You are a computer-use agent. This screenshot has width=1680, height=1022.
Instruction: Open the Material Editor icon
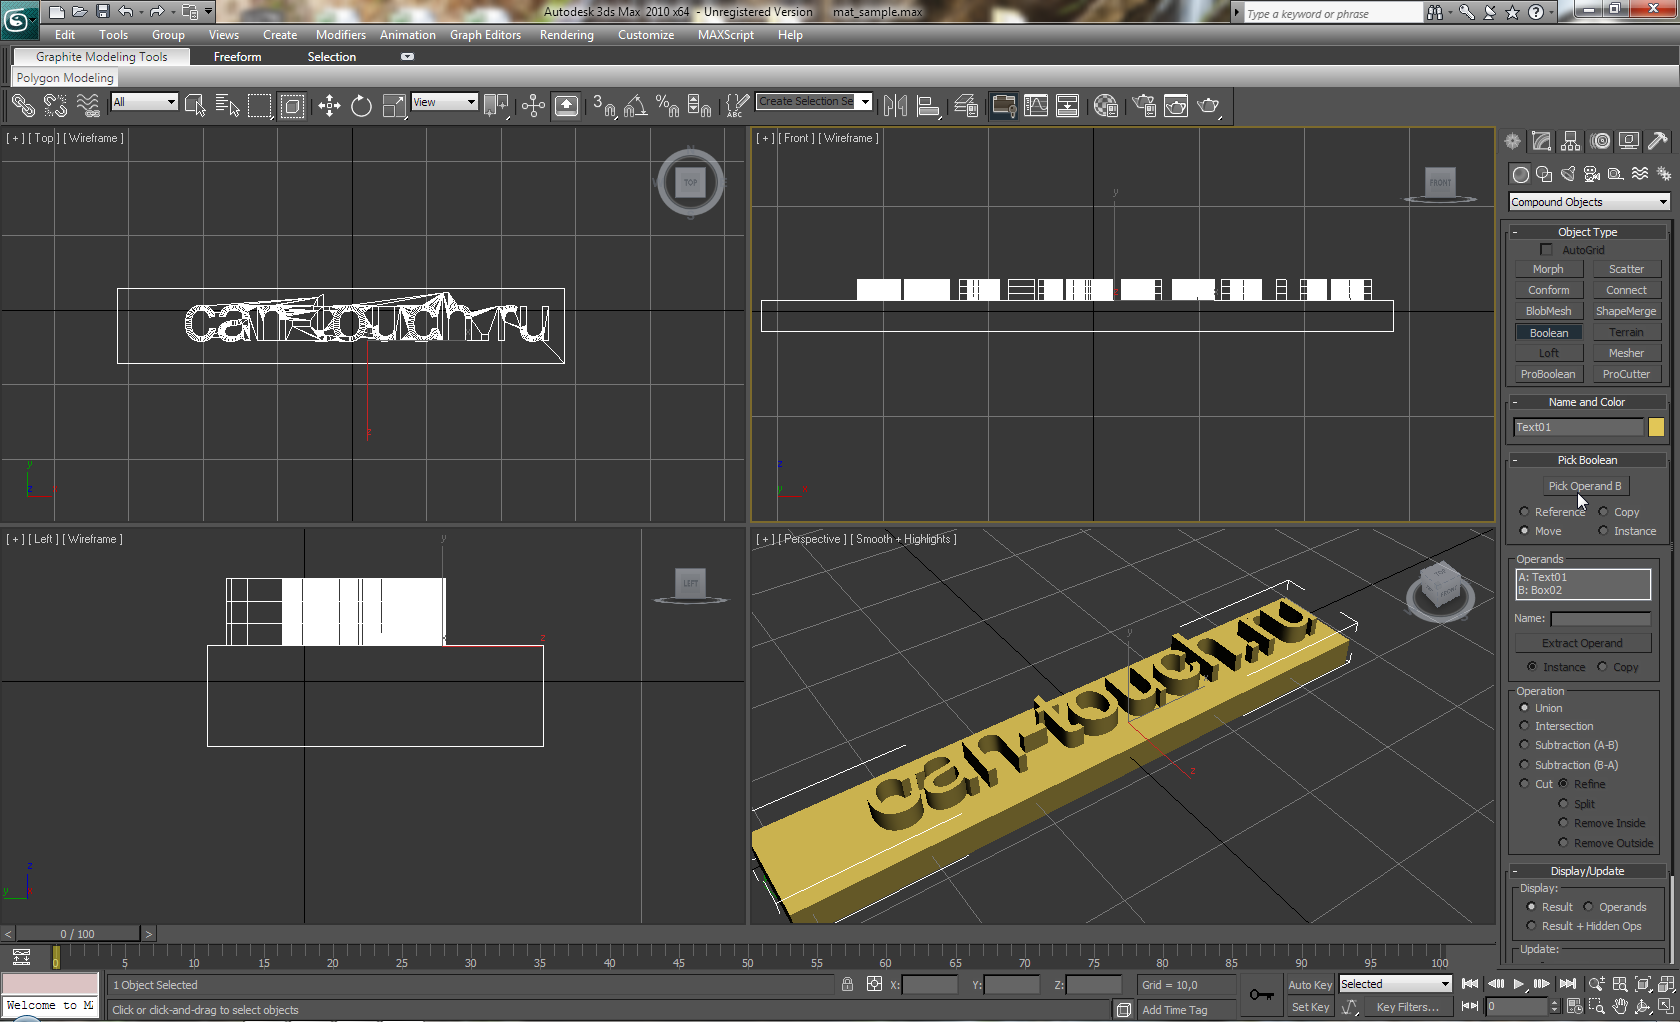click(x=1105, y=105)
